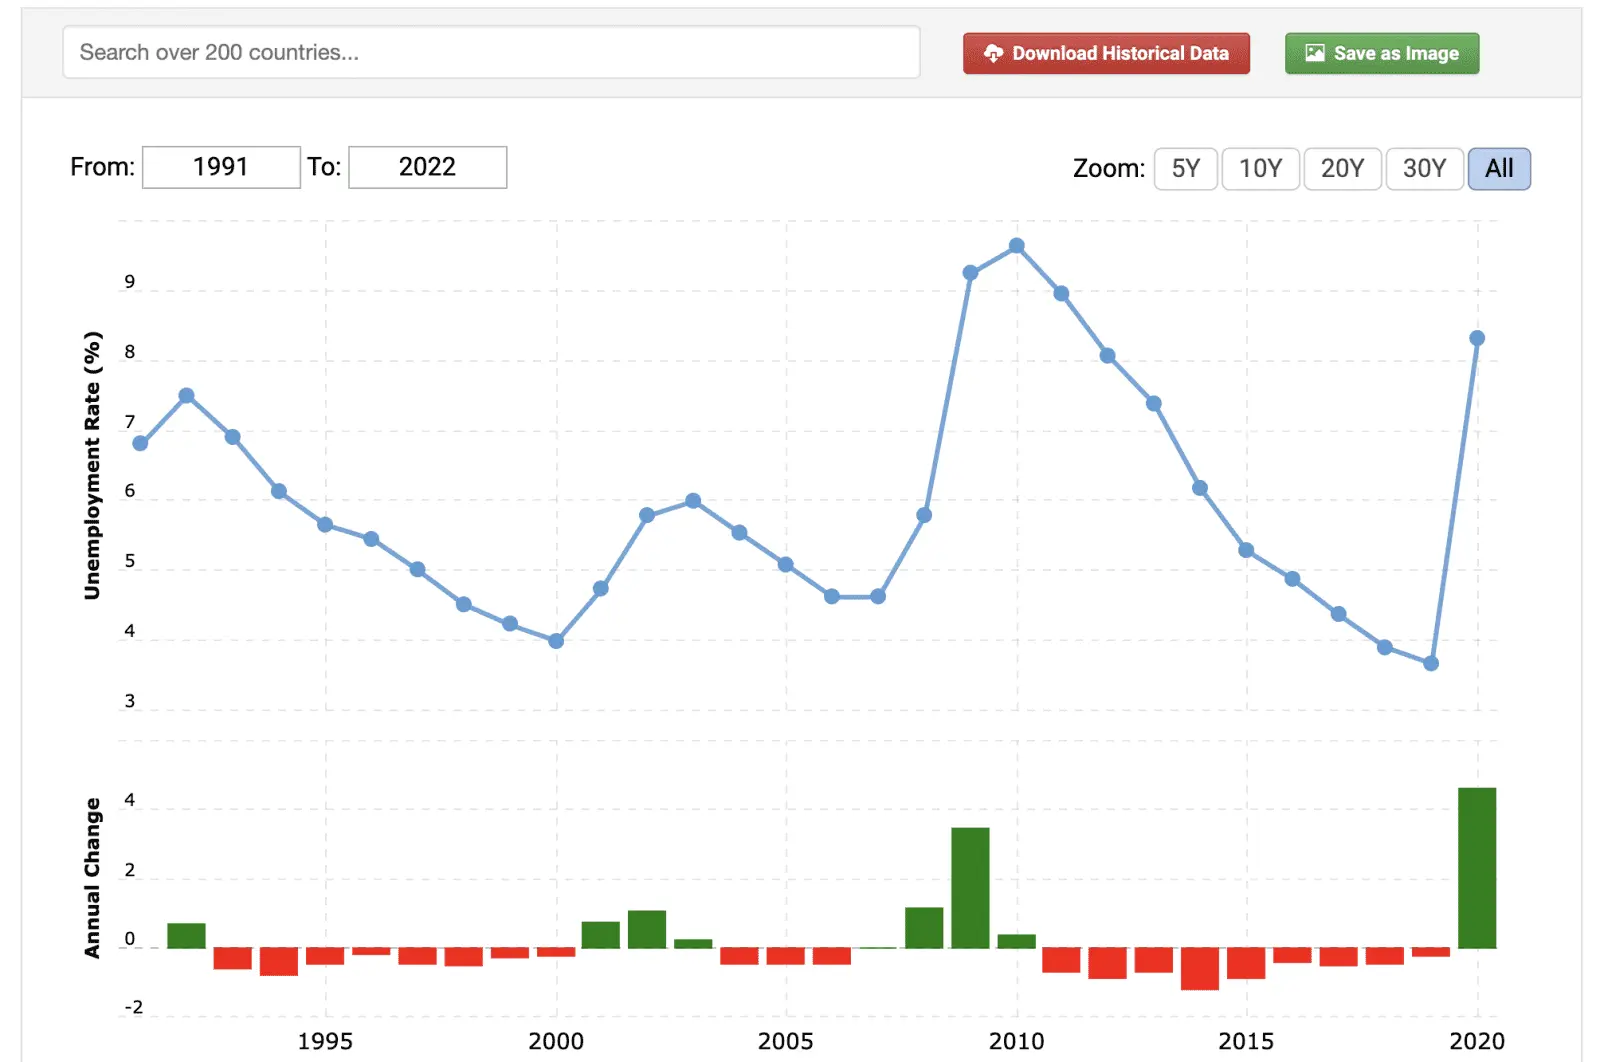Click the 1992 data point on the line
This screenshot has height=1062, width=1600.
[x=186, y=396]
